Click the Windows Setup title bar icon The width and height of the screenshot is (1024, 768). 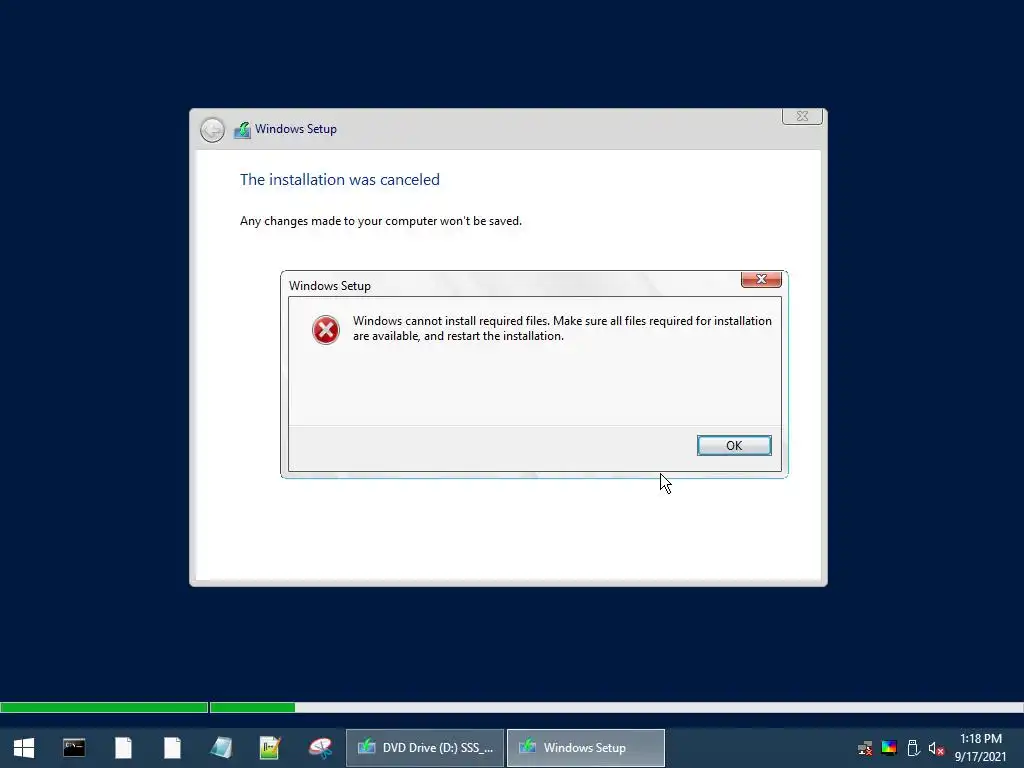[x=242, y=129]
